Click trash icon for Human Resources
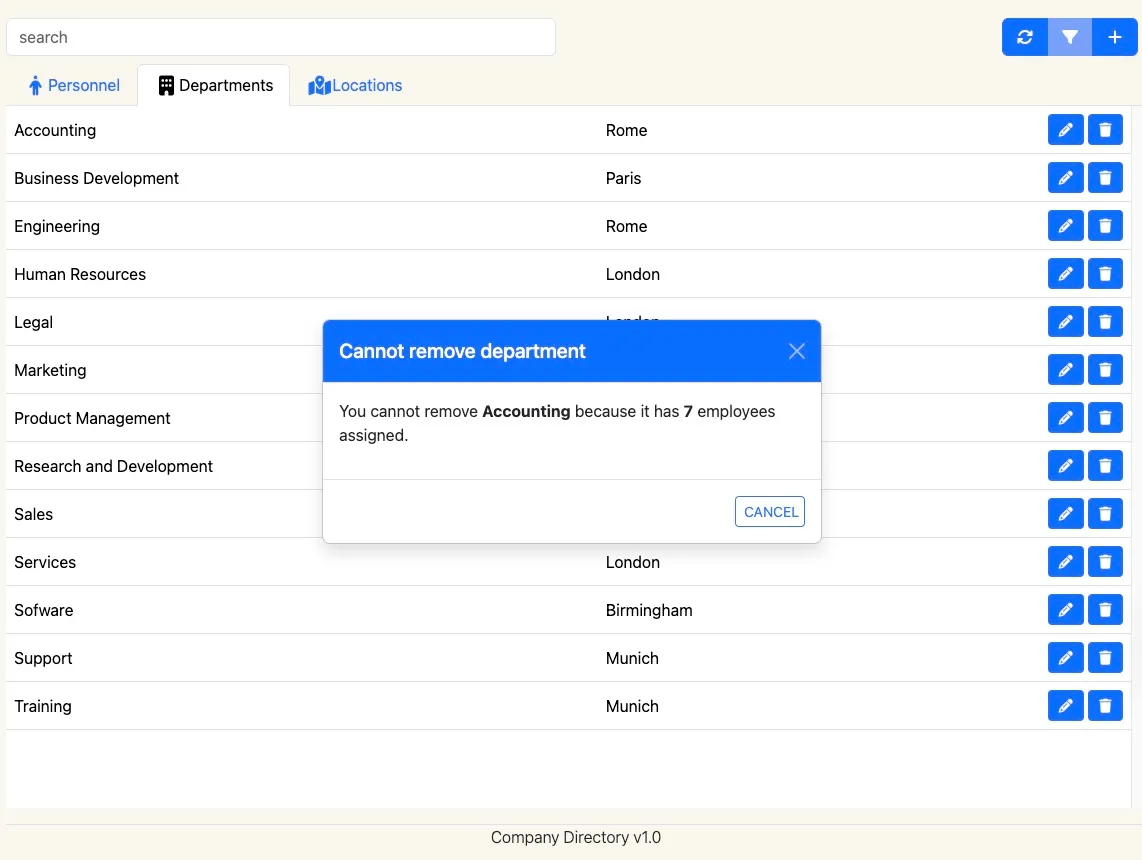This screenshot has height=860, width=1142. point(1105,274)
